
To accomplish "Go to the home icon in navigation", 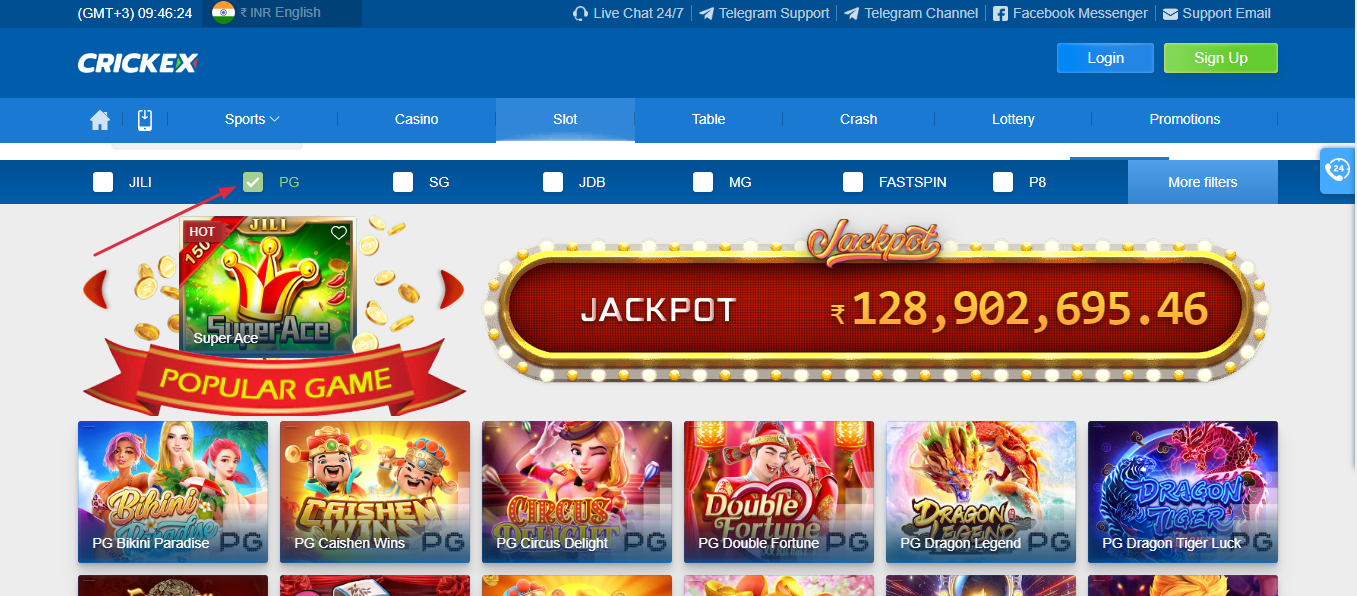I will coord(100,120).
